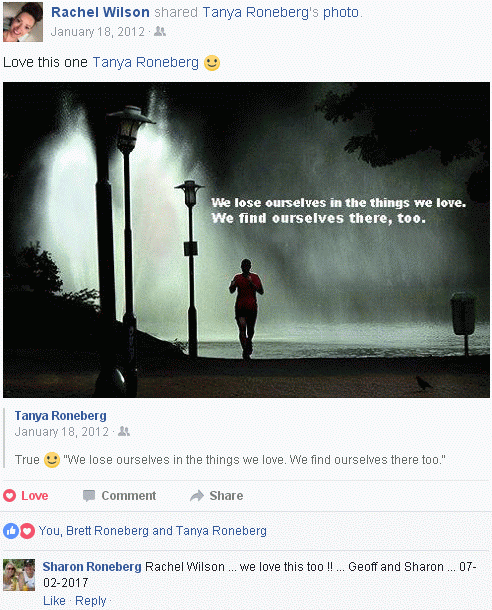Viewport: 492px width, 610px height.
Task: Open Tanya Roneberg original post author link
Action: coord(61,416)
